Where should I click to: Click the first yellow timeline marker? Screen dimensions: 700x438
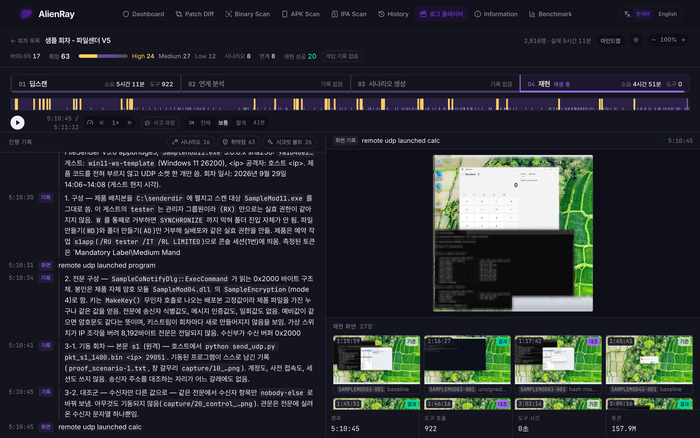point(17,104)
